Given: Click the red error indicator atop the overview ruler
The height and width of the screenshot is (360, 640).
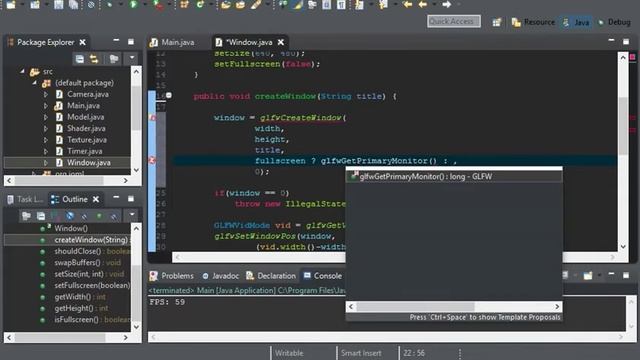Looking at the screenshot, I should 633,57.
